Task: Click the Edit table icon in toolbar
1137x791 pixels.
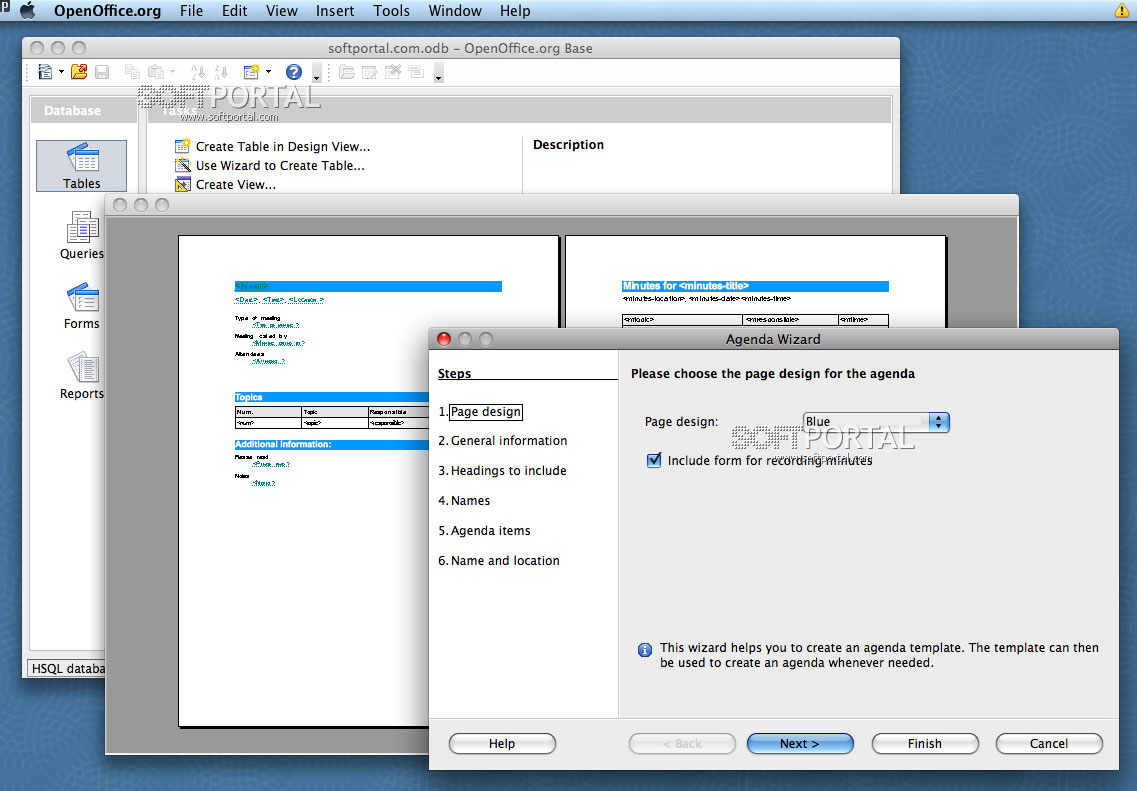Action: tap(370, 72)
